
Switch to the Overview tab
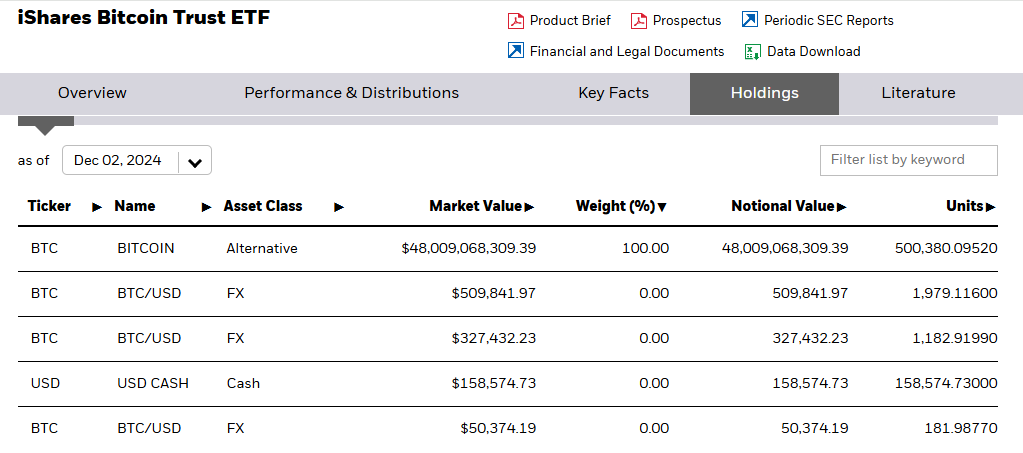coord(92,93)
